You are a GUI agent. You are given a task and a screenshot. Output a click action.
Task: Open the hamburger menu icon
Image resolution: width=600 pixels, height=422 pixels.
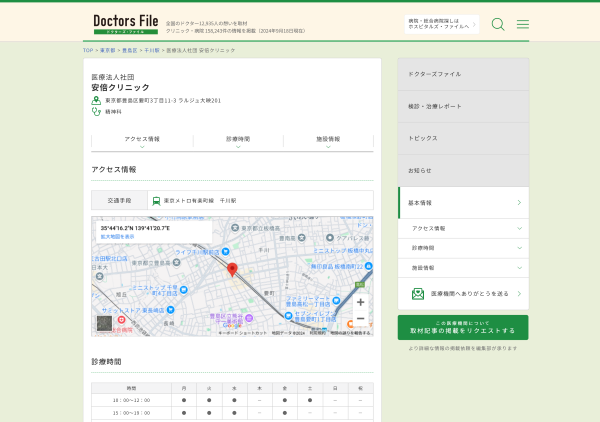point(523,24)
